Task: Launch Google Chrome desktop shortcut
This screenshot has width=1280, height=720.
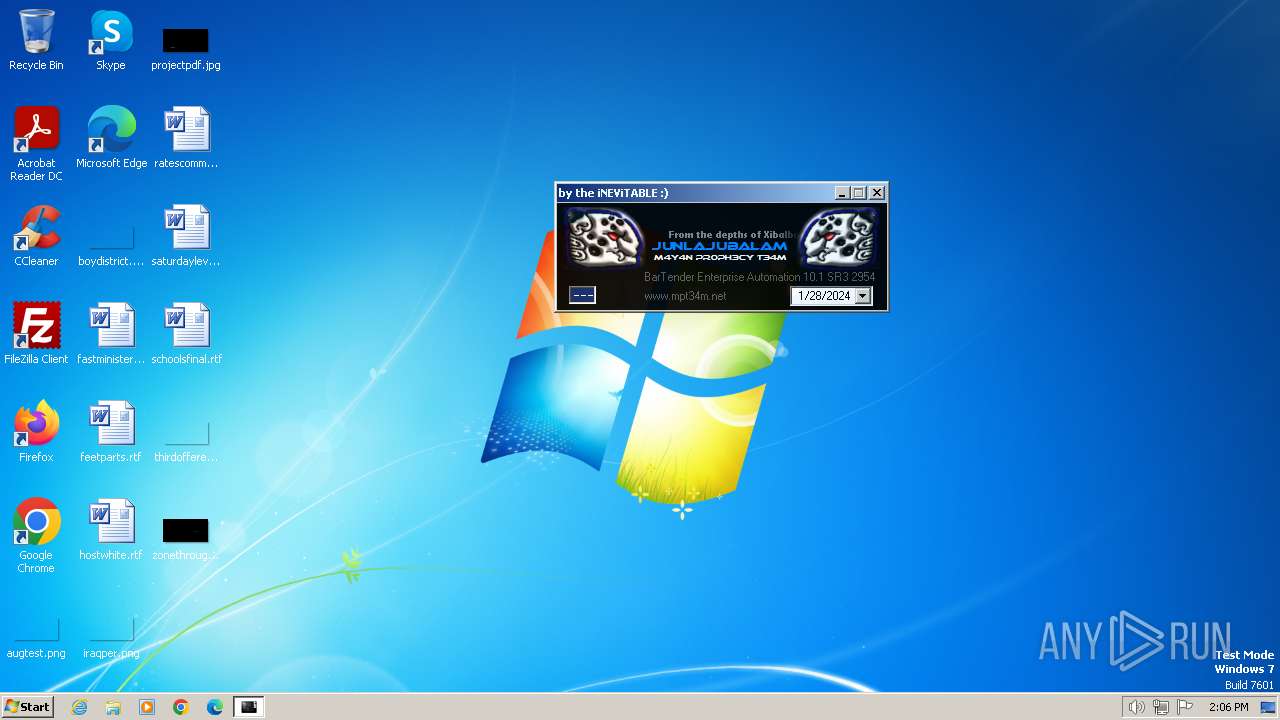Action: (x=36, y=536)
